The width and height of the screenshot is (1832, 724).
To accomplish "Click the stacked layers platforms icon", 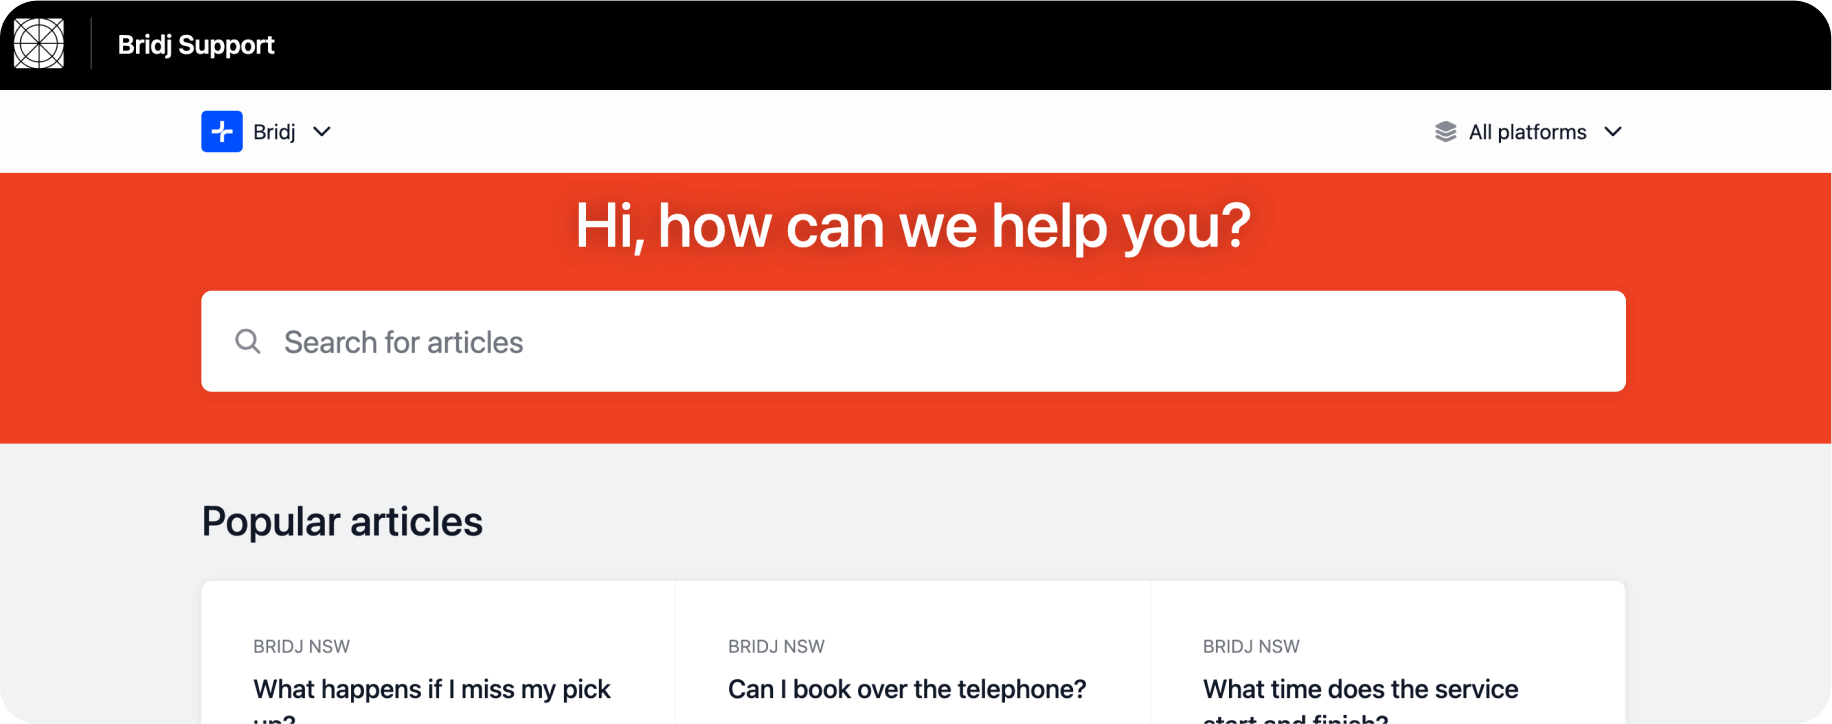I will pos(1445,132).
